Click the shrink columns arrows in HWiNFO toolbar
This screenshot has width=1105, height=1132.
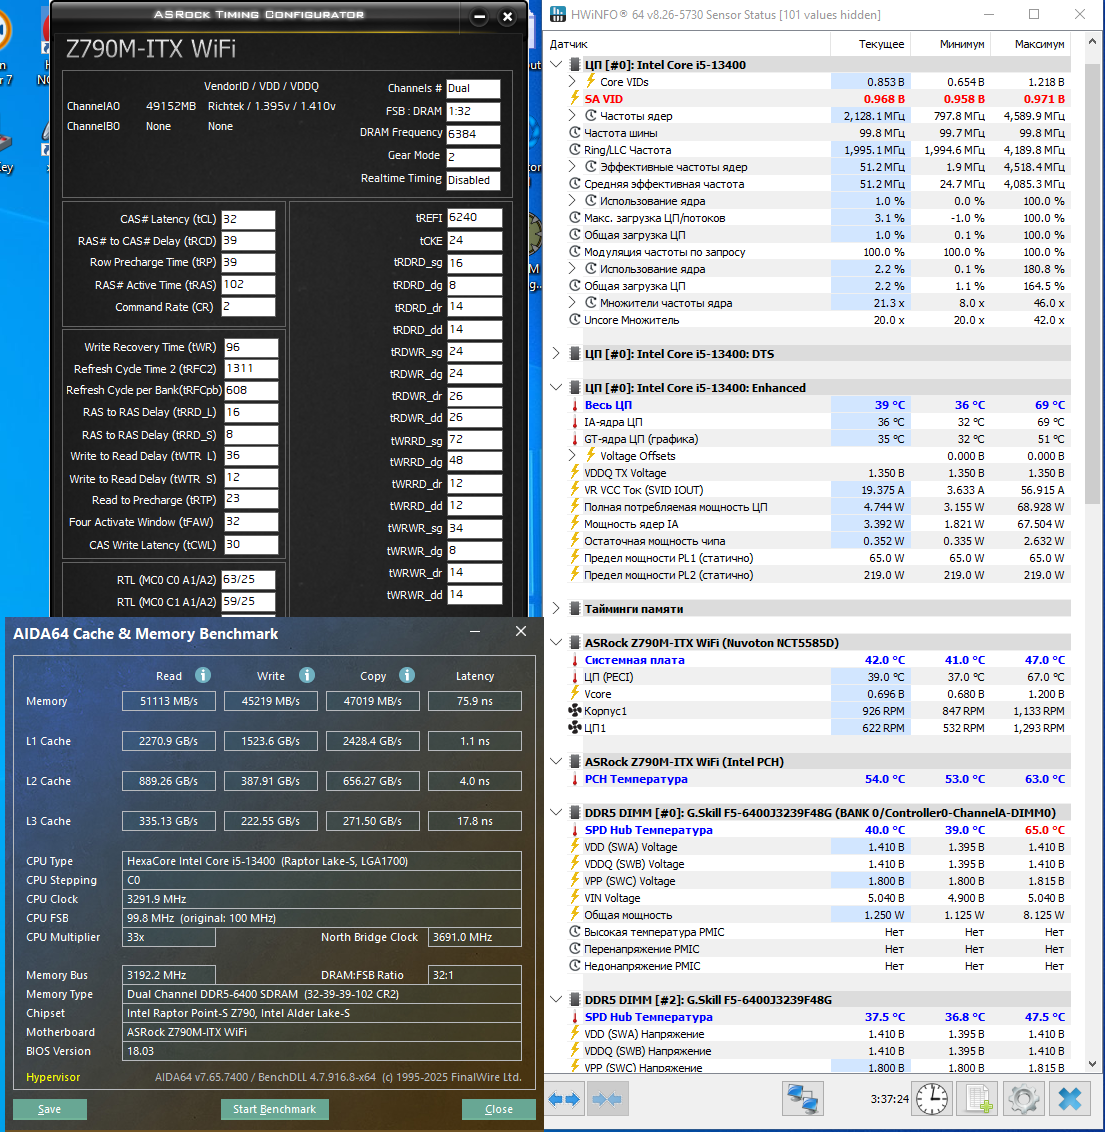pos(606,1100)
